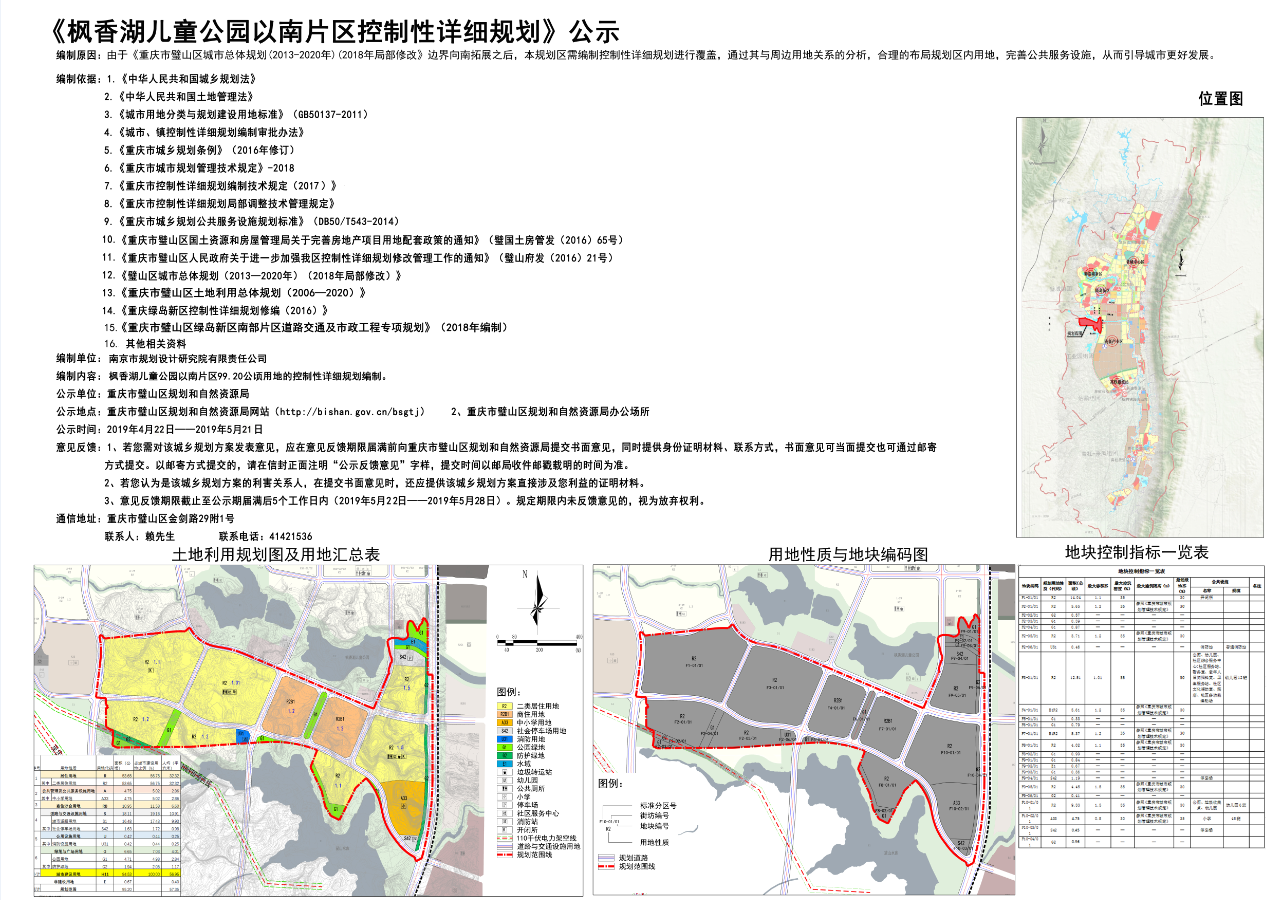Select the 小学 legend icon
Image resolution: width=1272 pixels, height=900 pixels.
[505, 797]
